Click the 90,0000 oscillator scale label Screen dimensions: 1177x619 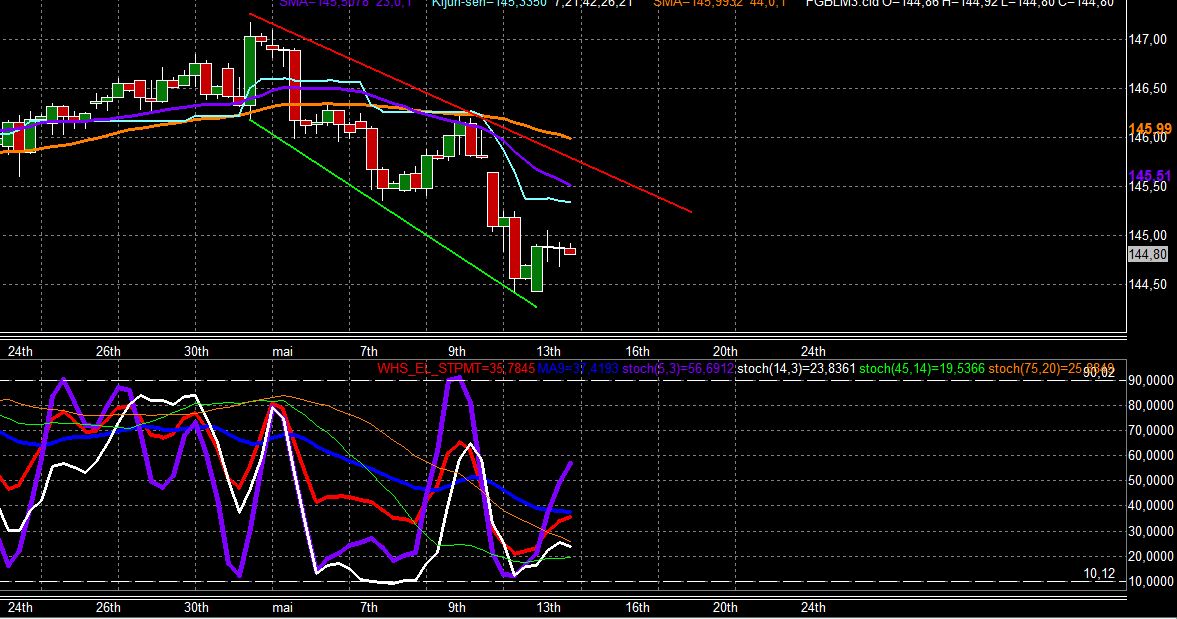point(1151,380)
